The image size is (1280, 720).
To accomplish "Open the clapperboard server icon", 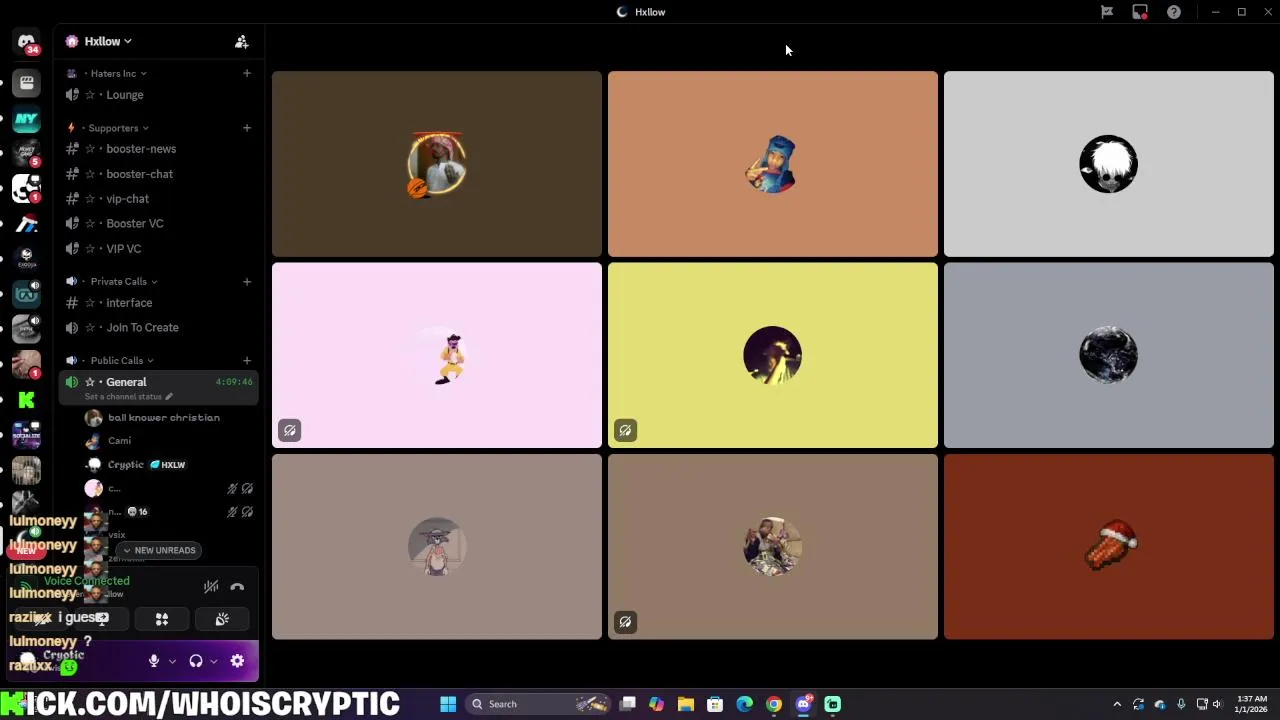I will click(26, 83).
